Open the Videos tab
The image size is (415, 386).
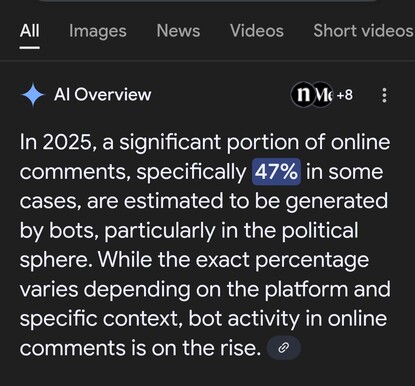tap(257, 31)
